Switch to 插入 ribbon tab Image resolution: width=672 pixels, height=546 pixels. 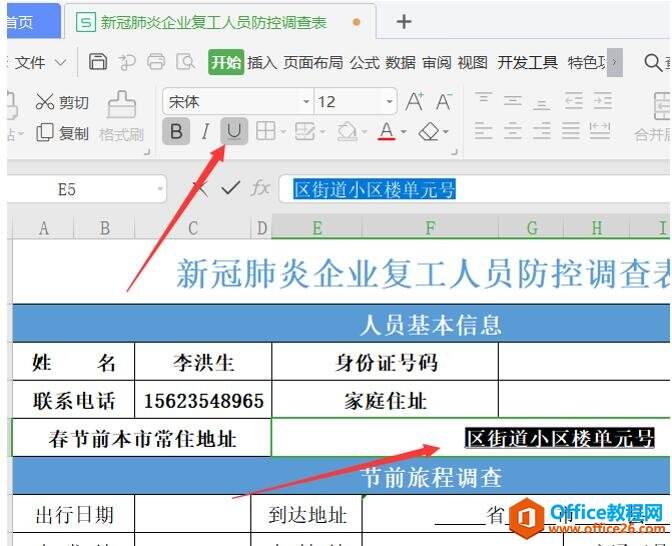[x=262, y=63]
